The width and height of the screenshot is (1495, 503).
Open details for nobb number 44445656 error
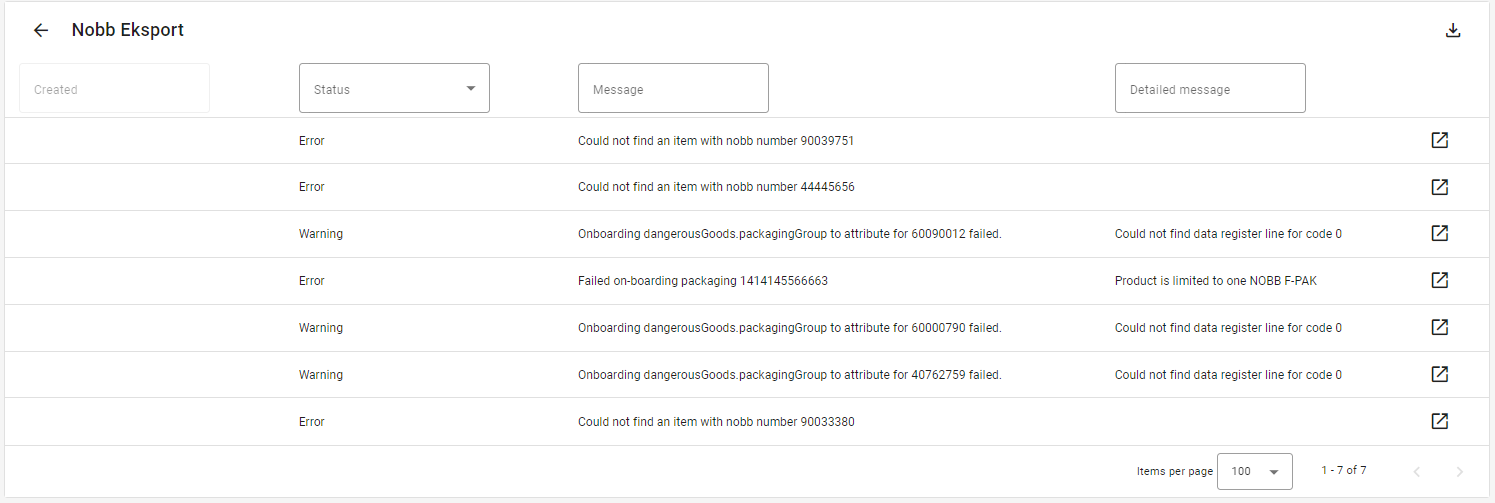1440,187
